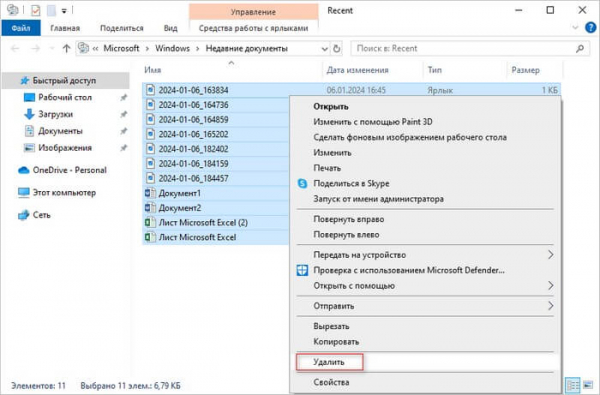Screen dimensions: 600x395
Task: Open the address bar history dropdown
Action: pos(324,49)
